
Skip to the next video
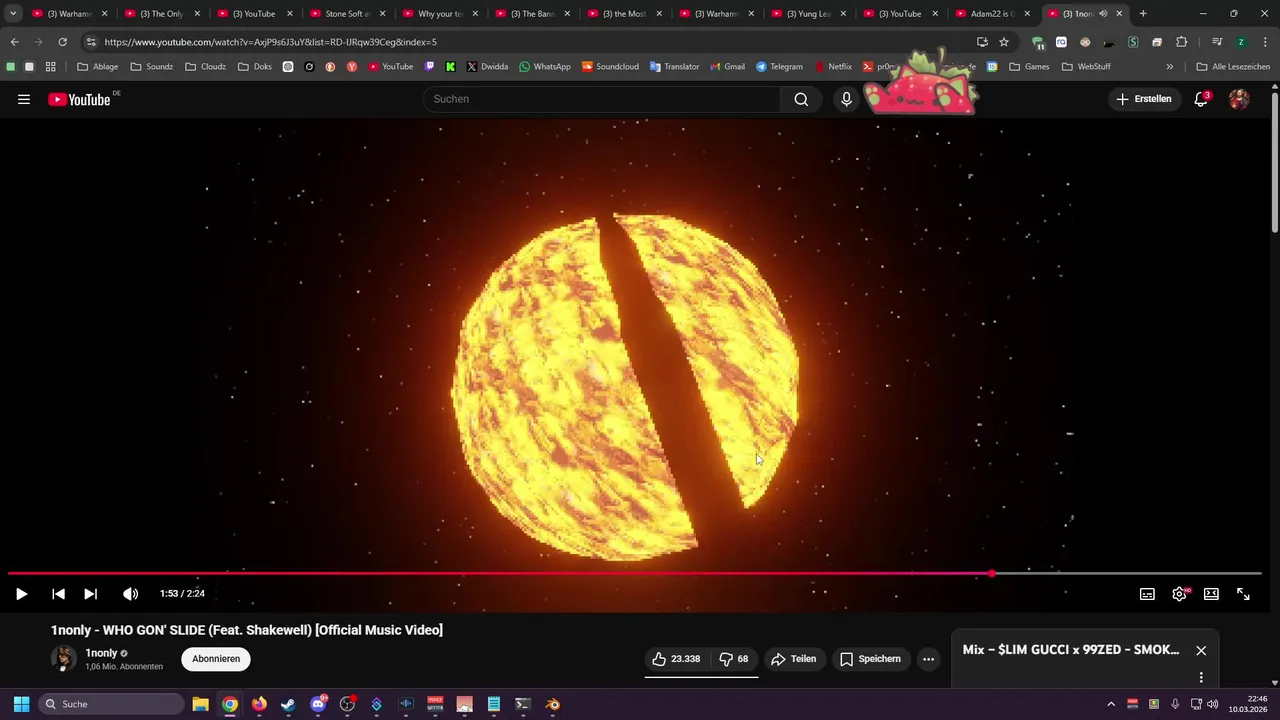click(90, 594)
